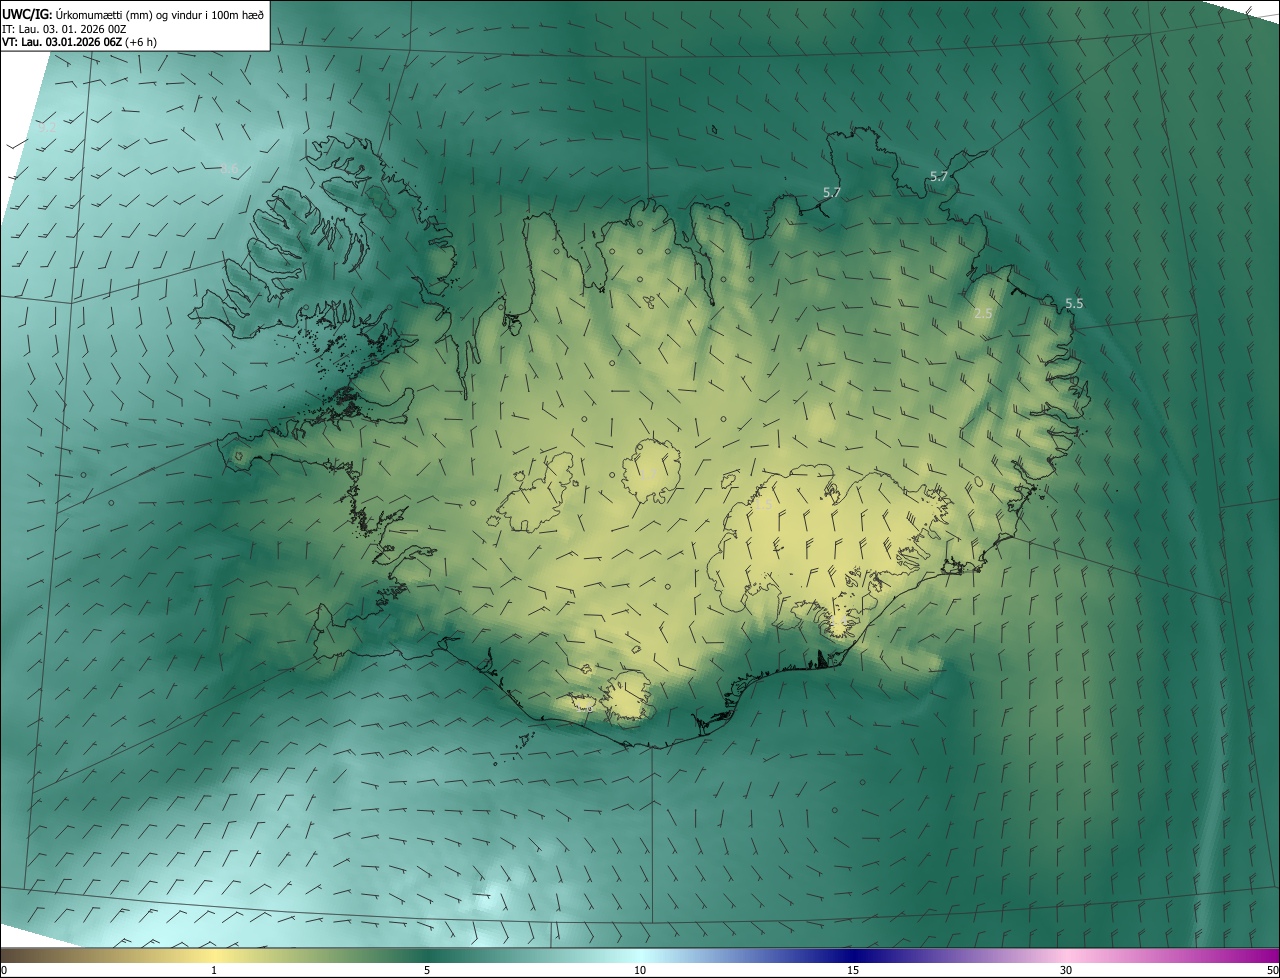This screenshot has height=978, width=1280.
Task: Click the 5.5 precipitation value on the east coast
Action: point(1074,303)
